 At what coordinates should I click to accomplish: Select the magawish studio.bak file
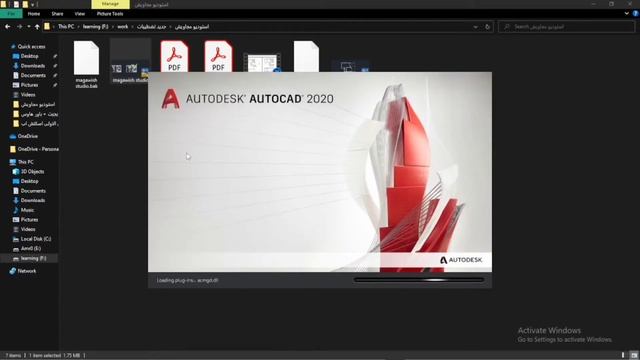click(x=86, y=65)
